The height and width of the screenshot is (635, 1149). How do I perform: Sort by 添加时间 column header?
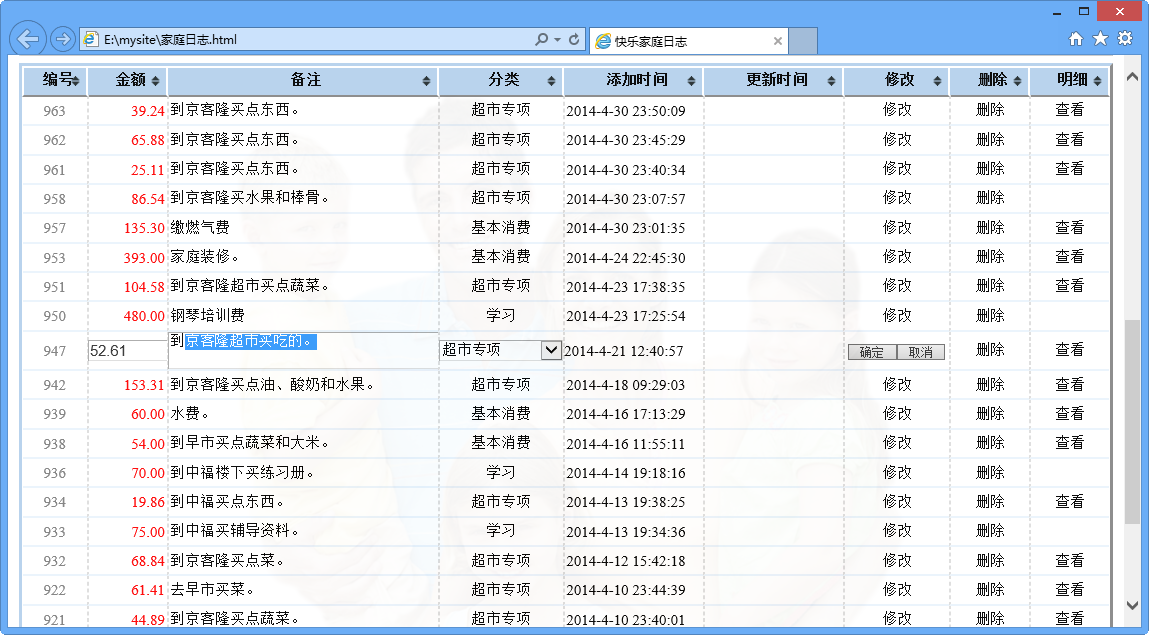tap(634, 81)
